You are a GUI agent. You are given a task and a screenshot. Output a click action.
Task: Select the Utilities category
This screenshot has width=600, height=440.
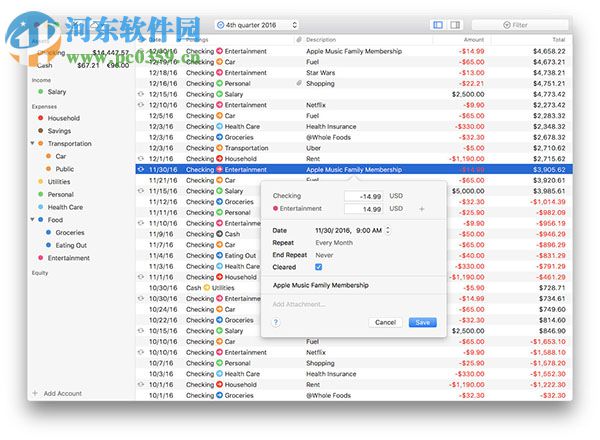pos(59,182)
